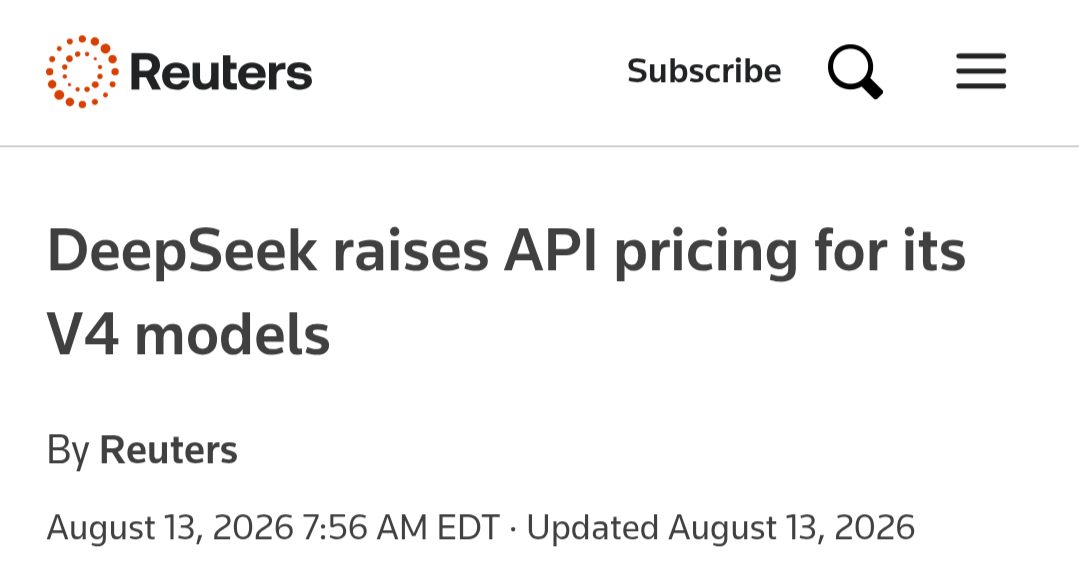Screen dimensions: 1079x582
Task: Click the word "raises" in headline
Action: click(411, 251)
